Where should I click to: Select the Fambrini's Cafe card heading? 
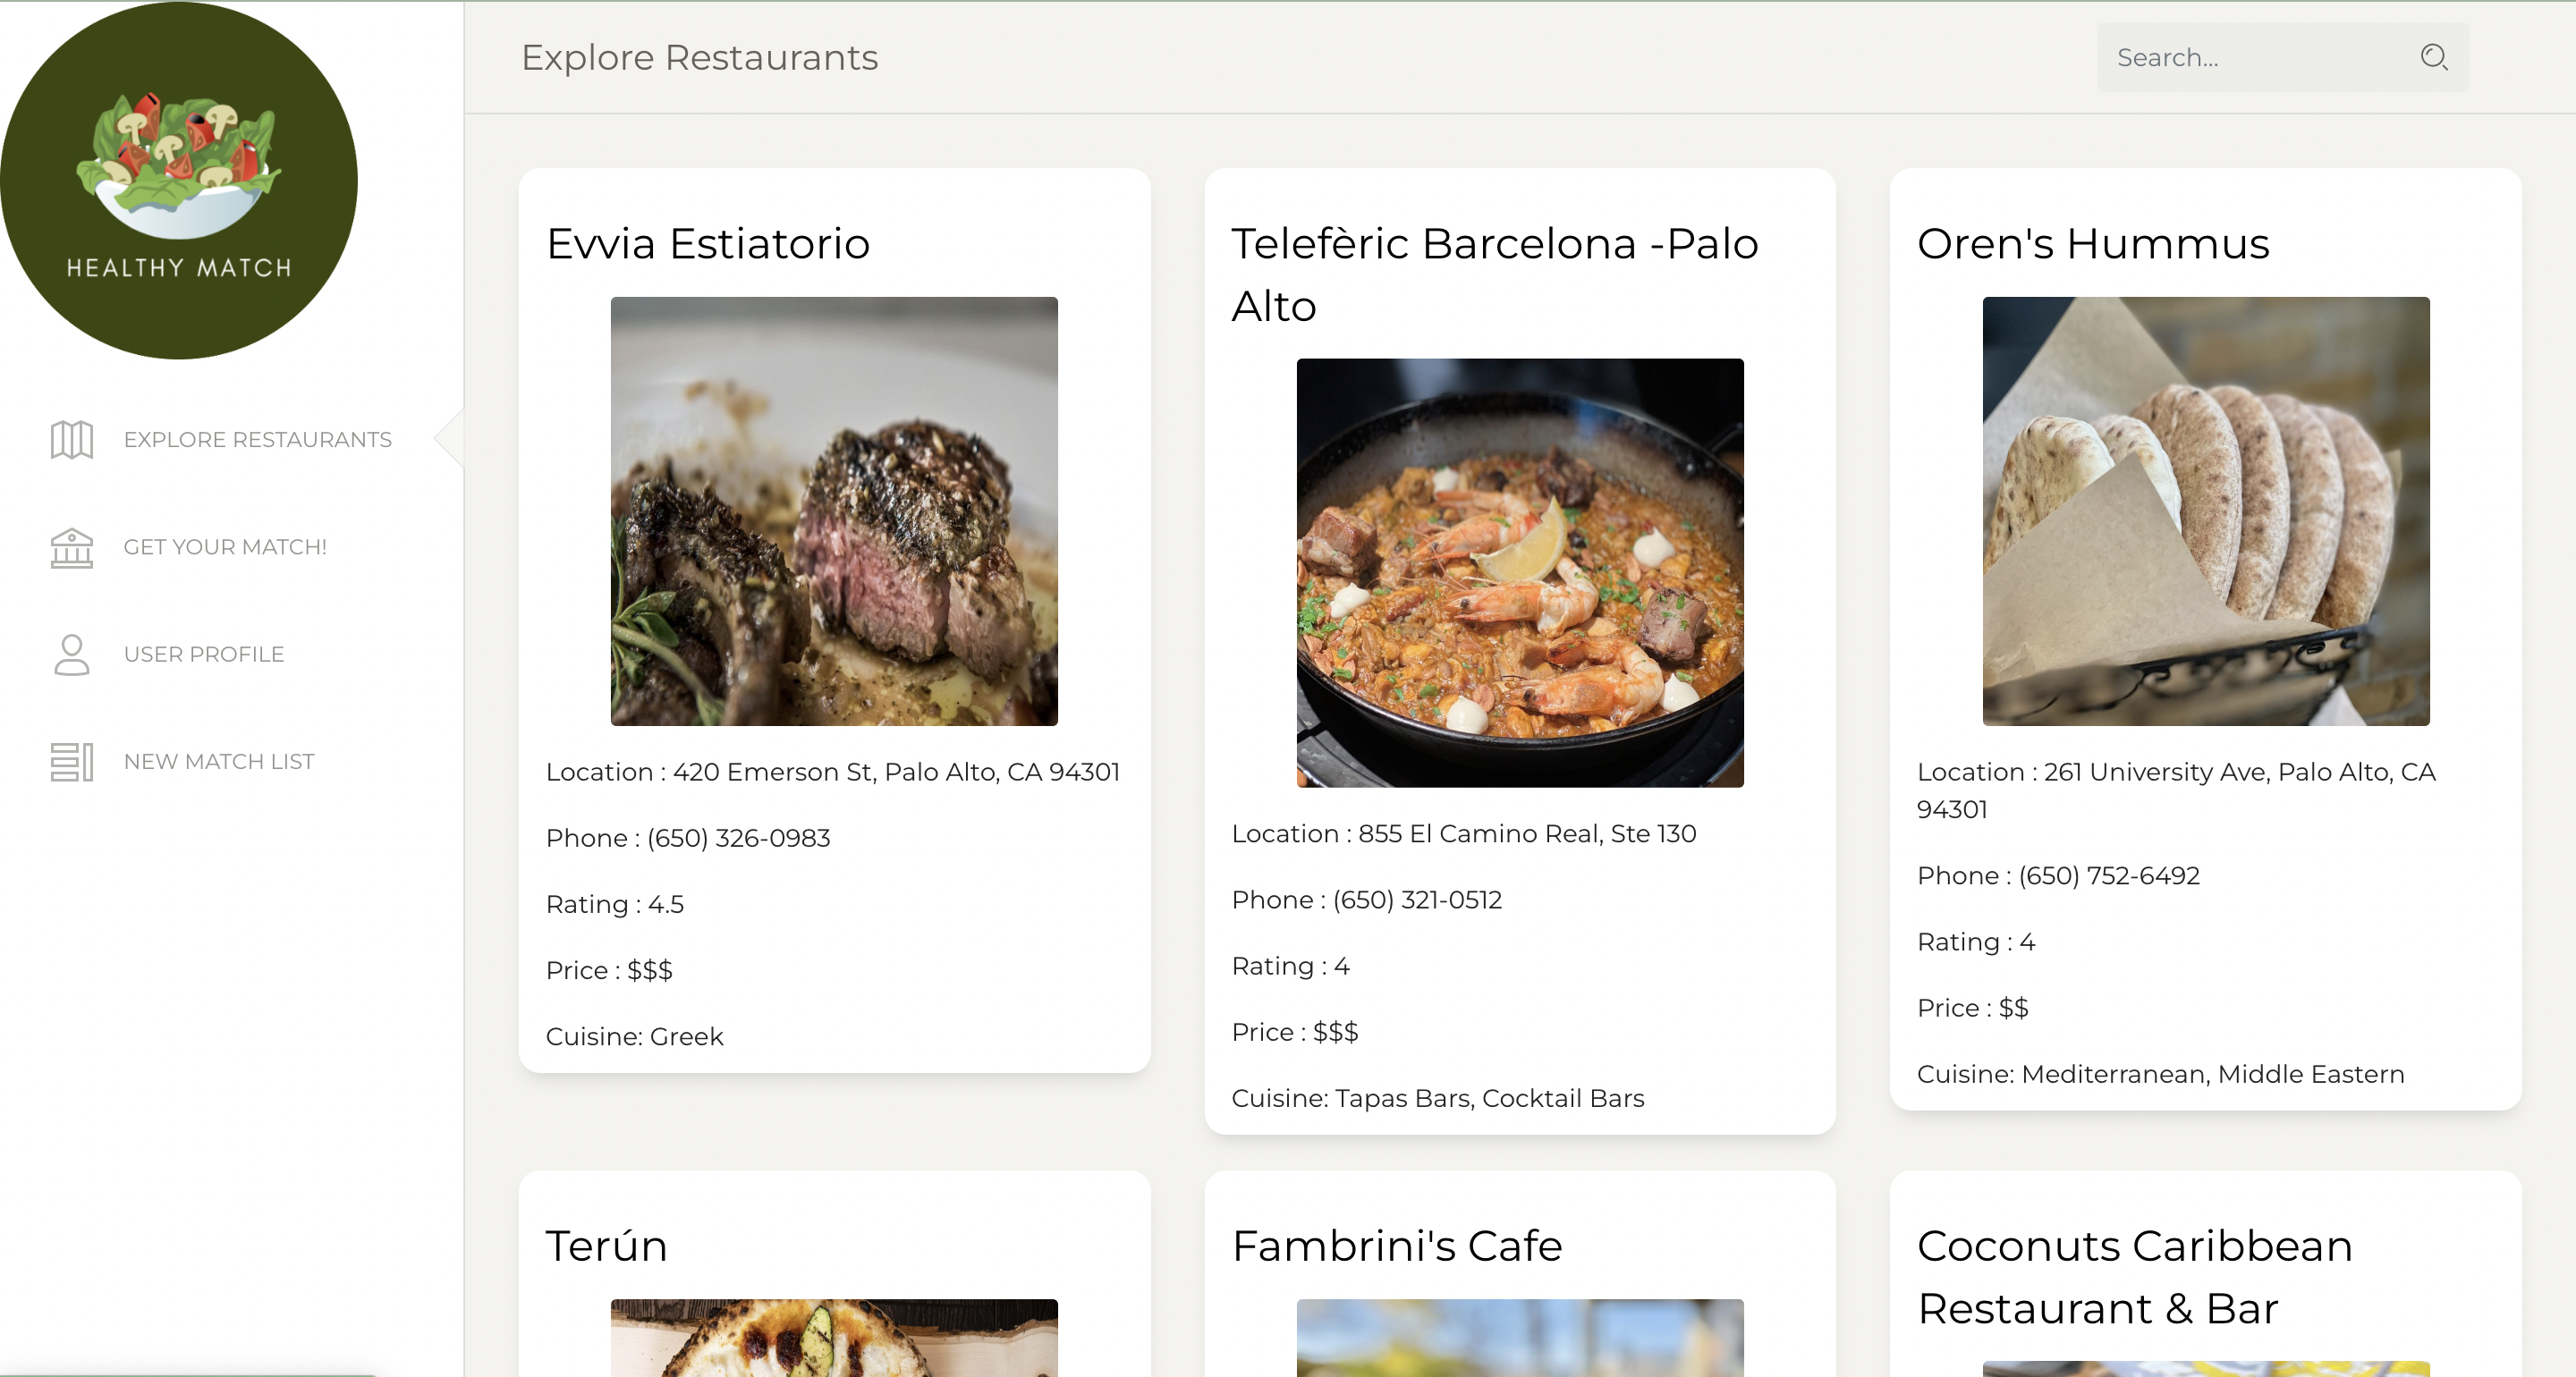click(x=1396, y=1246)
